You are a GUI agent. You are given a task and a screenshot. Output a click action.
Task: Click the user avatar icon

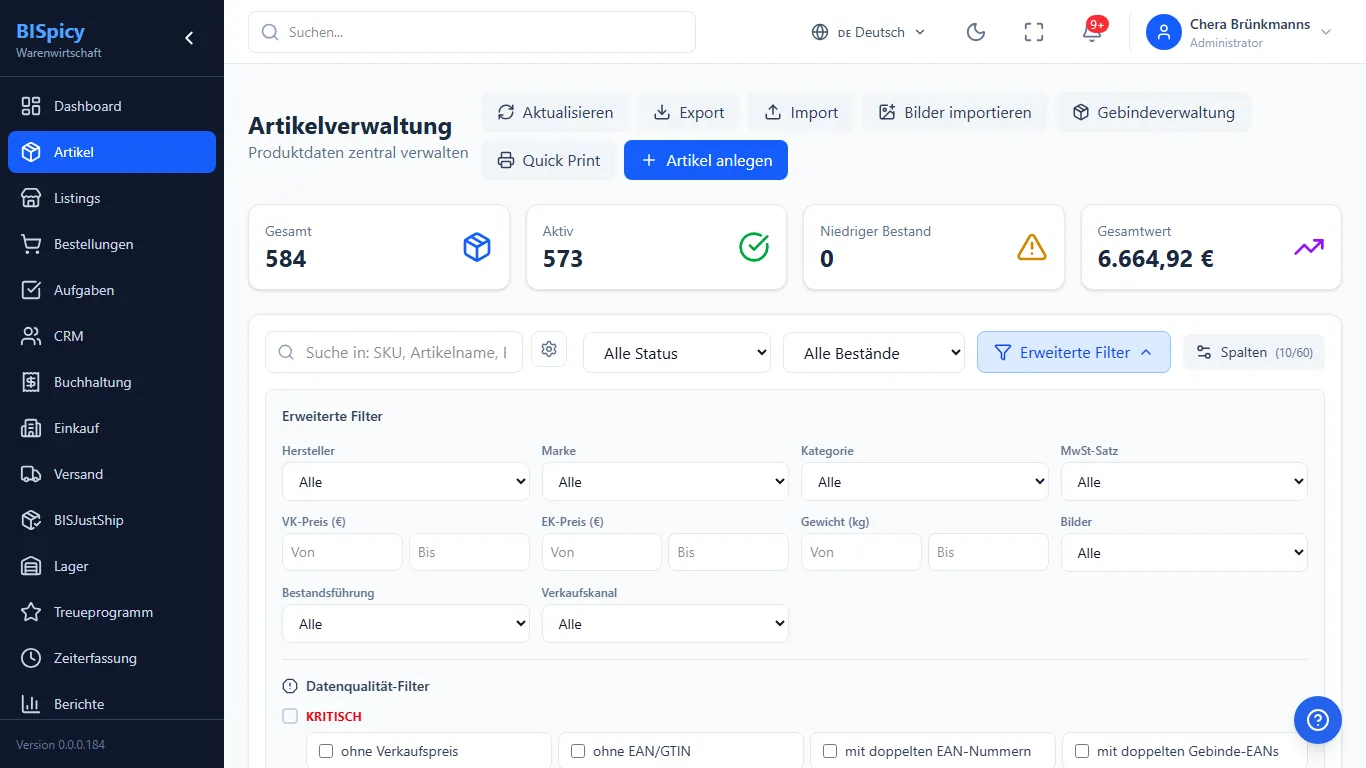(x=1164, y=32)
